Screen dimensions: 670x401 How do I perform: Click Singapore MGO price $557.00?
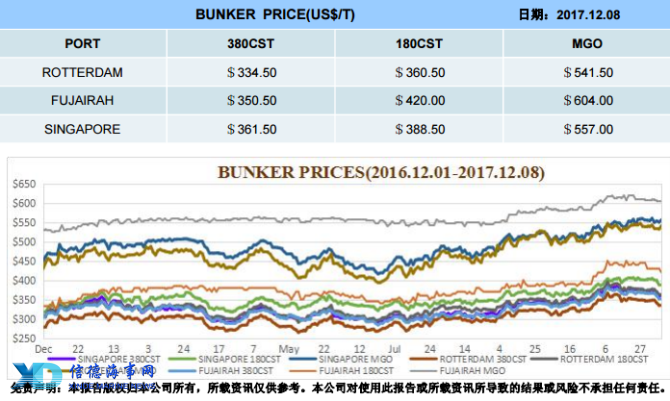588,129
